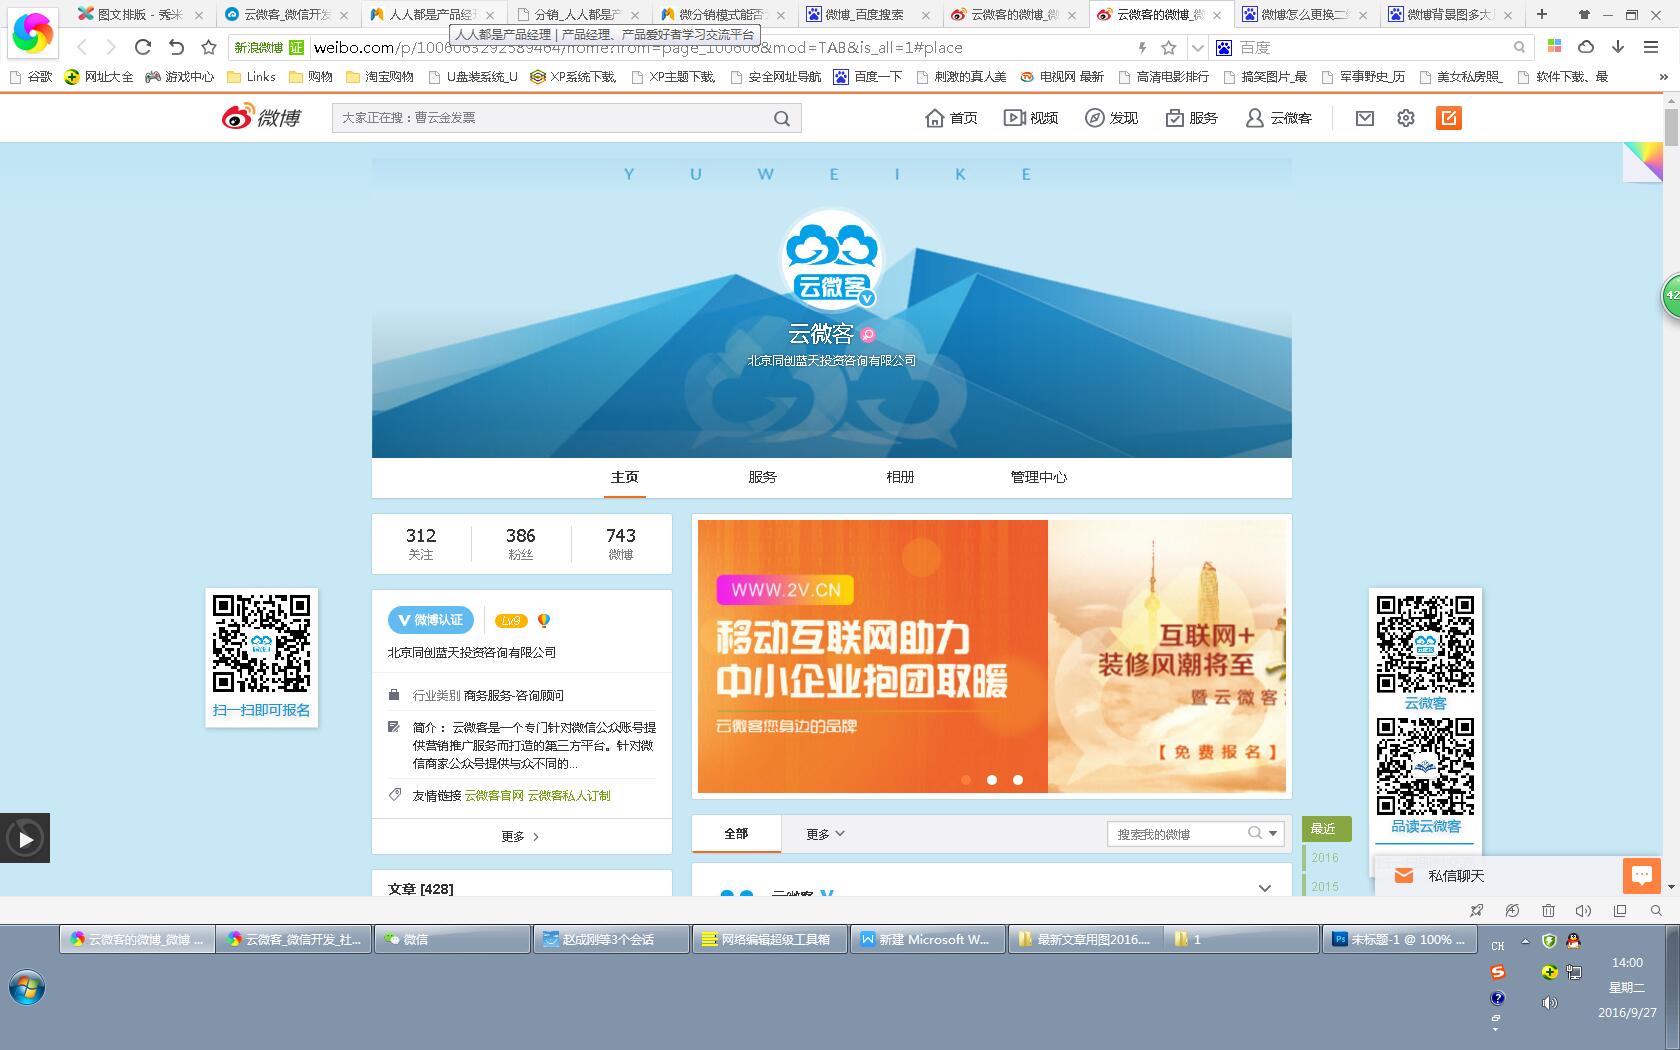Open a new tab with the plus button
The height and width of the screenshot is (1050, 1680).
tap(1541, 14)
